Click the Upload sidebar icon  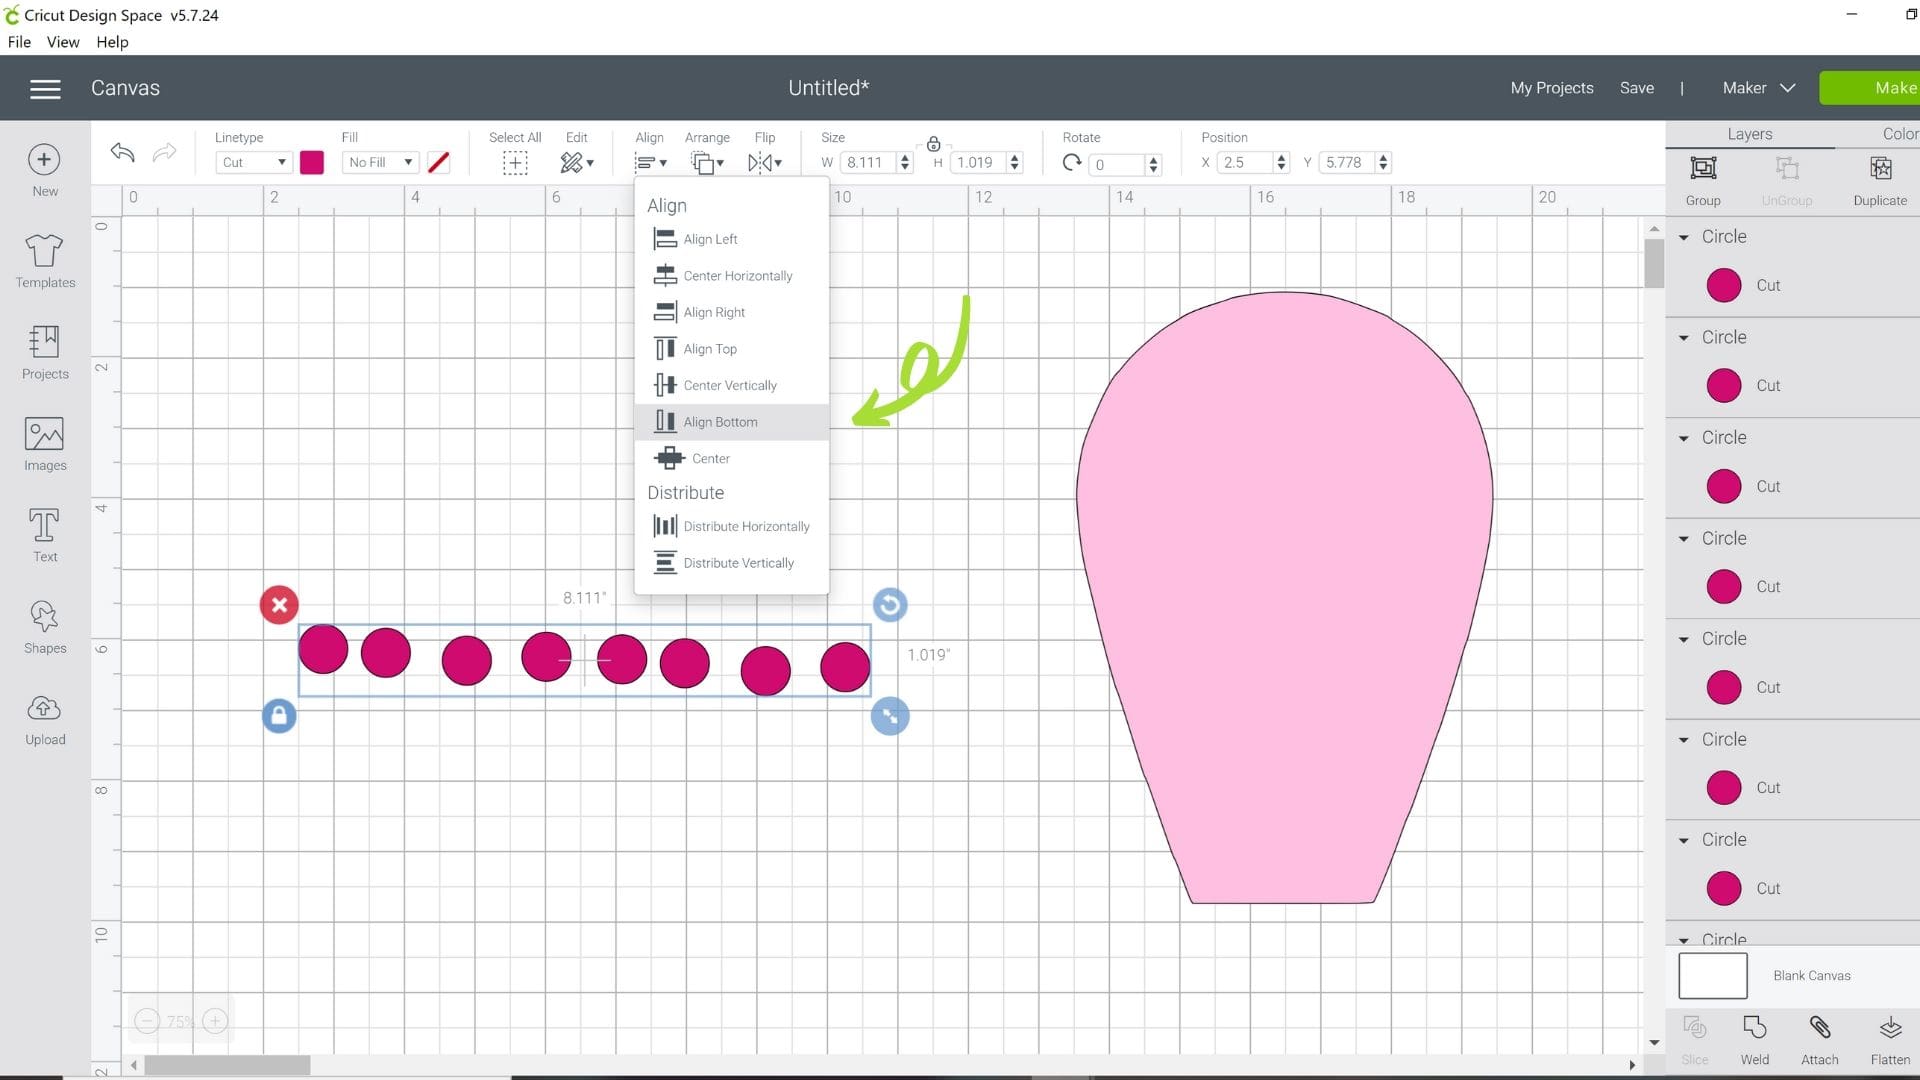44,715
